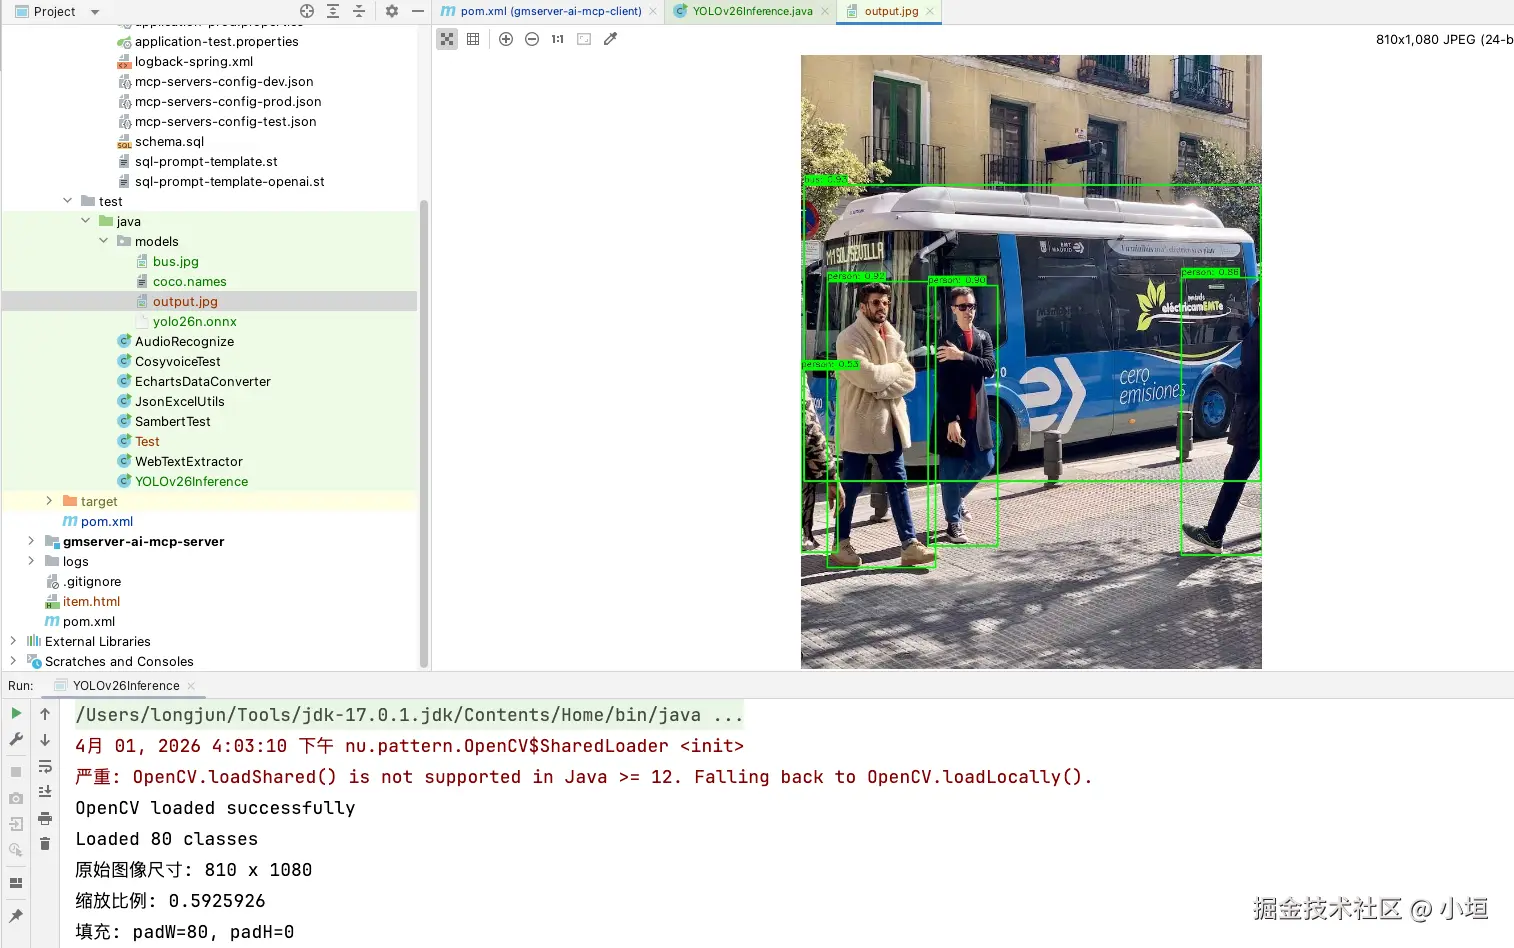Select output.jpg in Project tree

[x=185, y=301]
